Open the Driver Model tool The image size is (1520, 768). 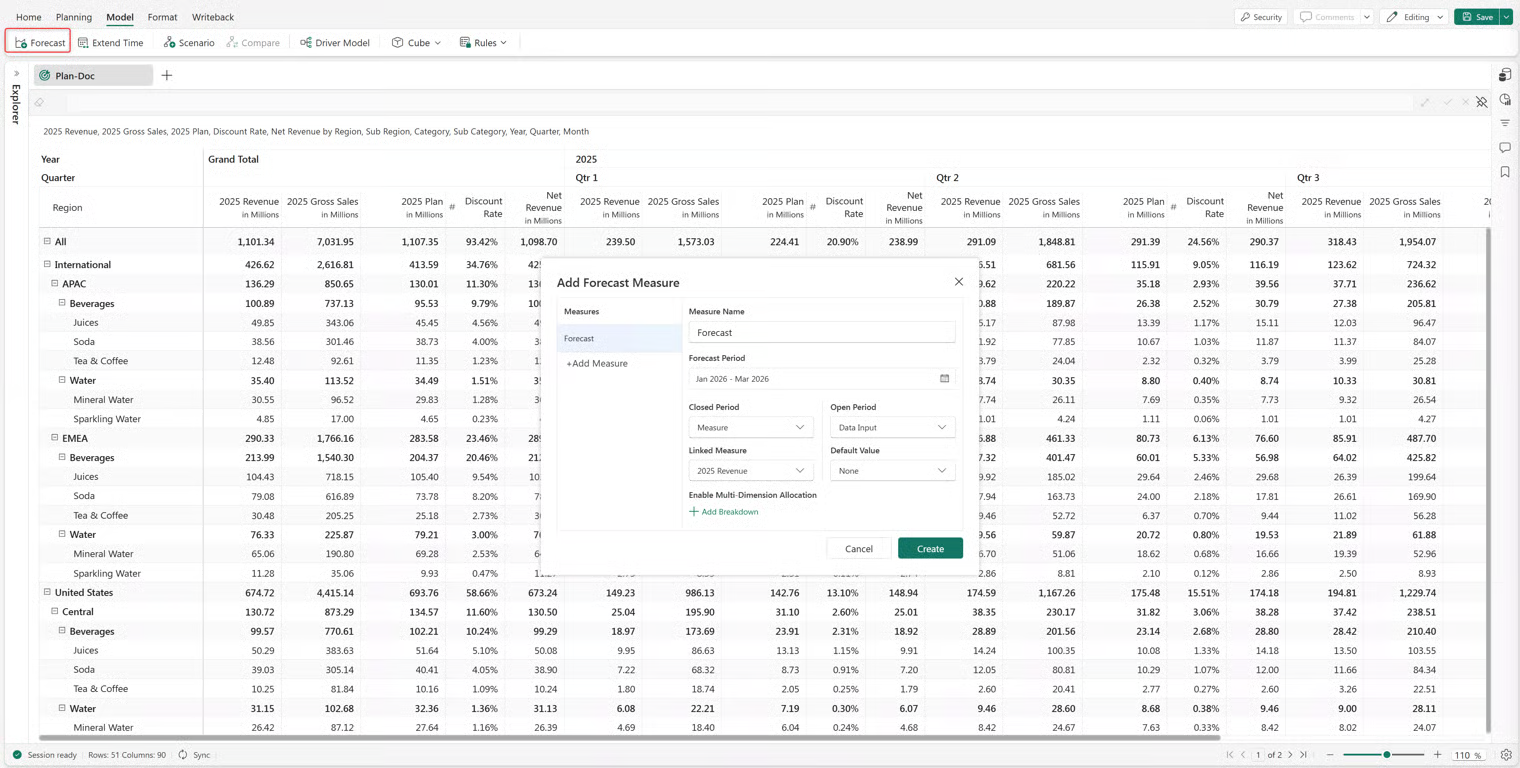[x=335, y=43]
